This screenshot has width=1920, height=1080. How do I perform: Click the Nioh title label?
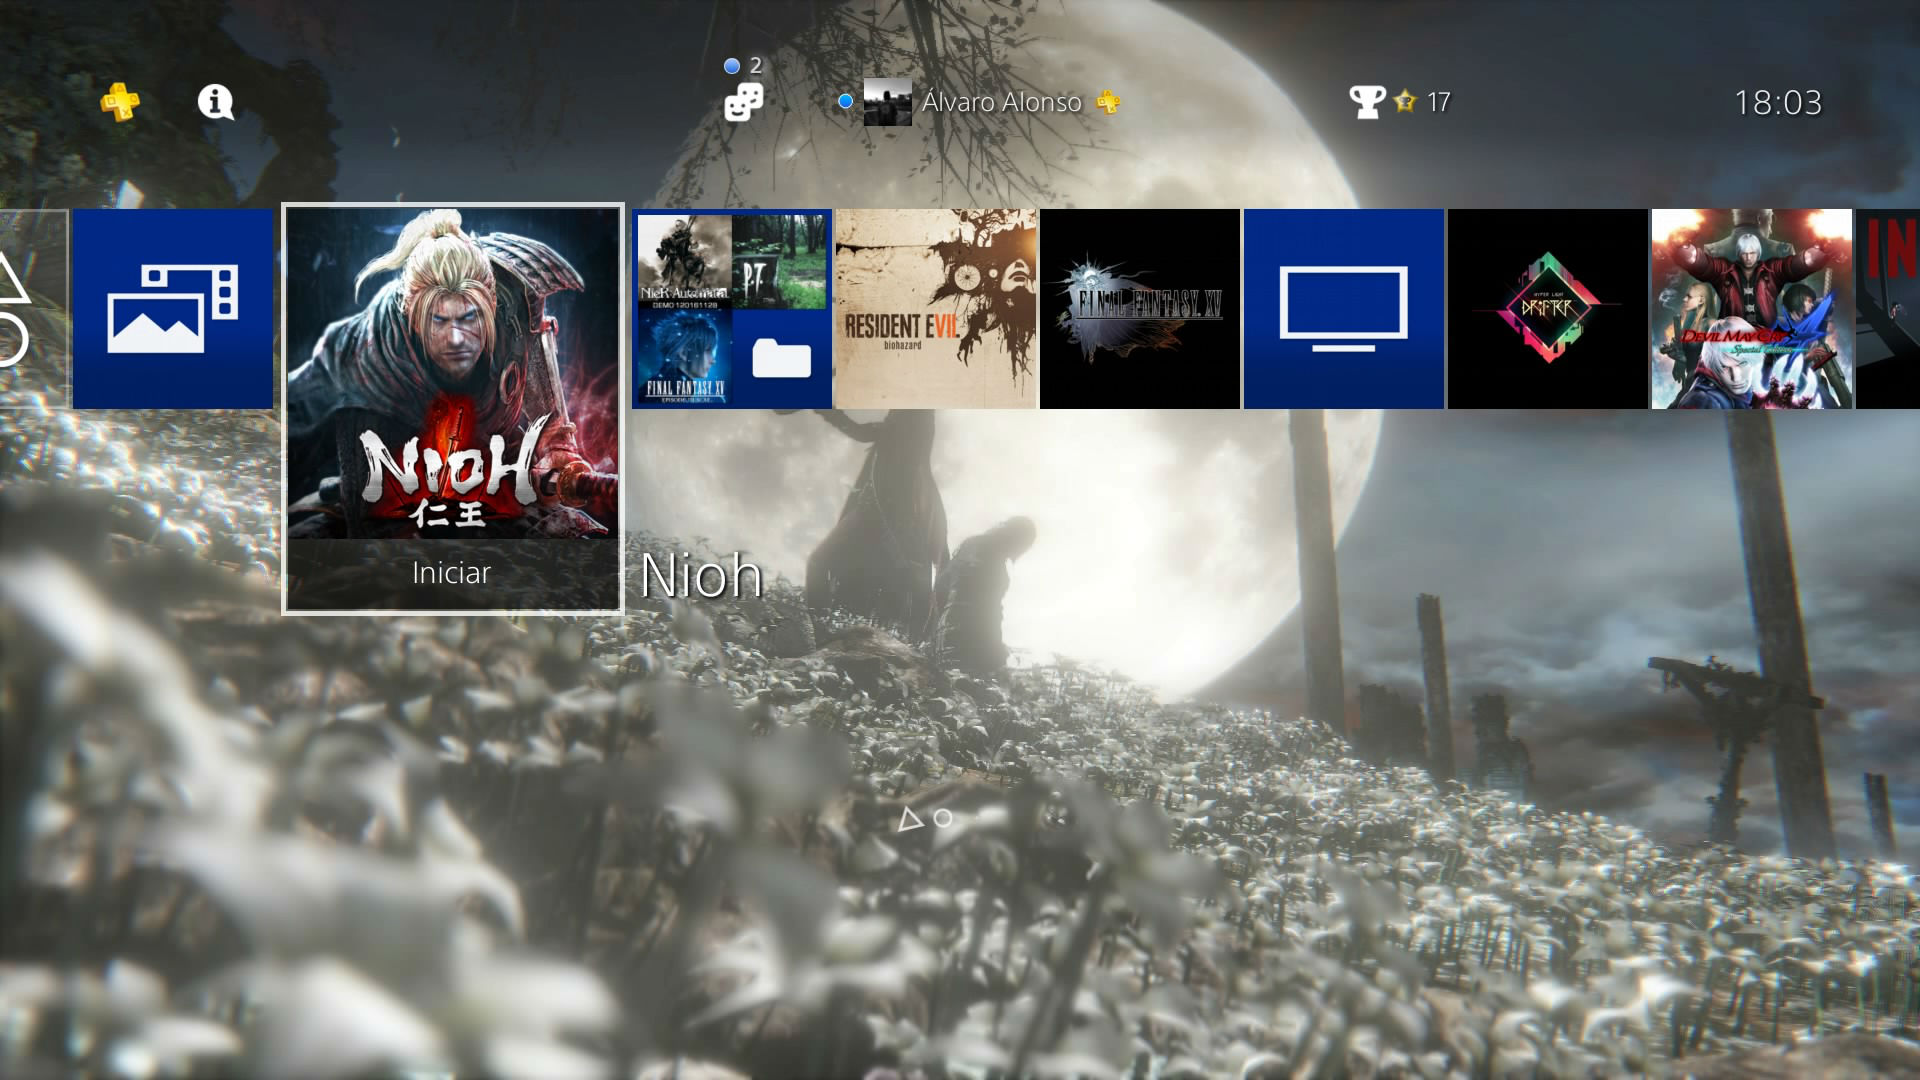point(701,576)
